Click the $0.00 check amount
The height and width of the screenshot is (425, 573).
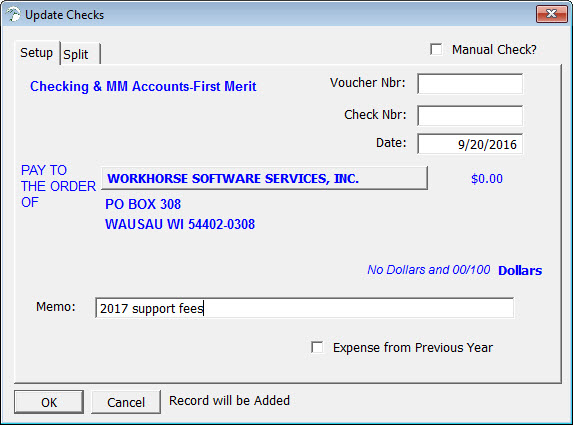click(x=487, y=179)
